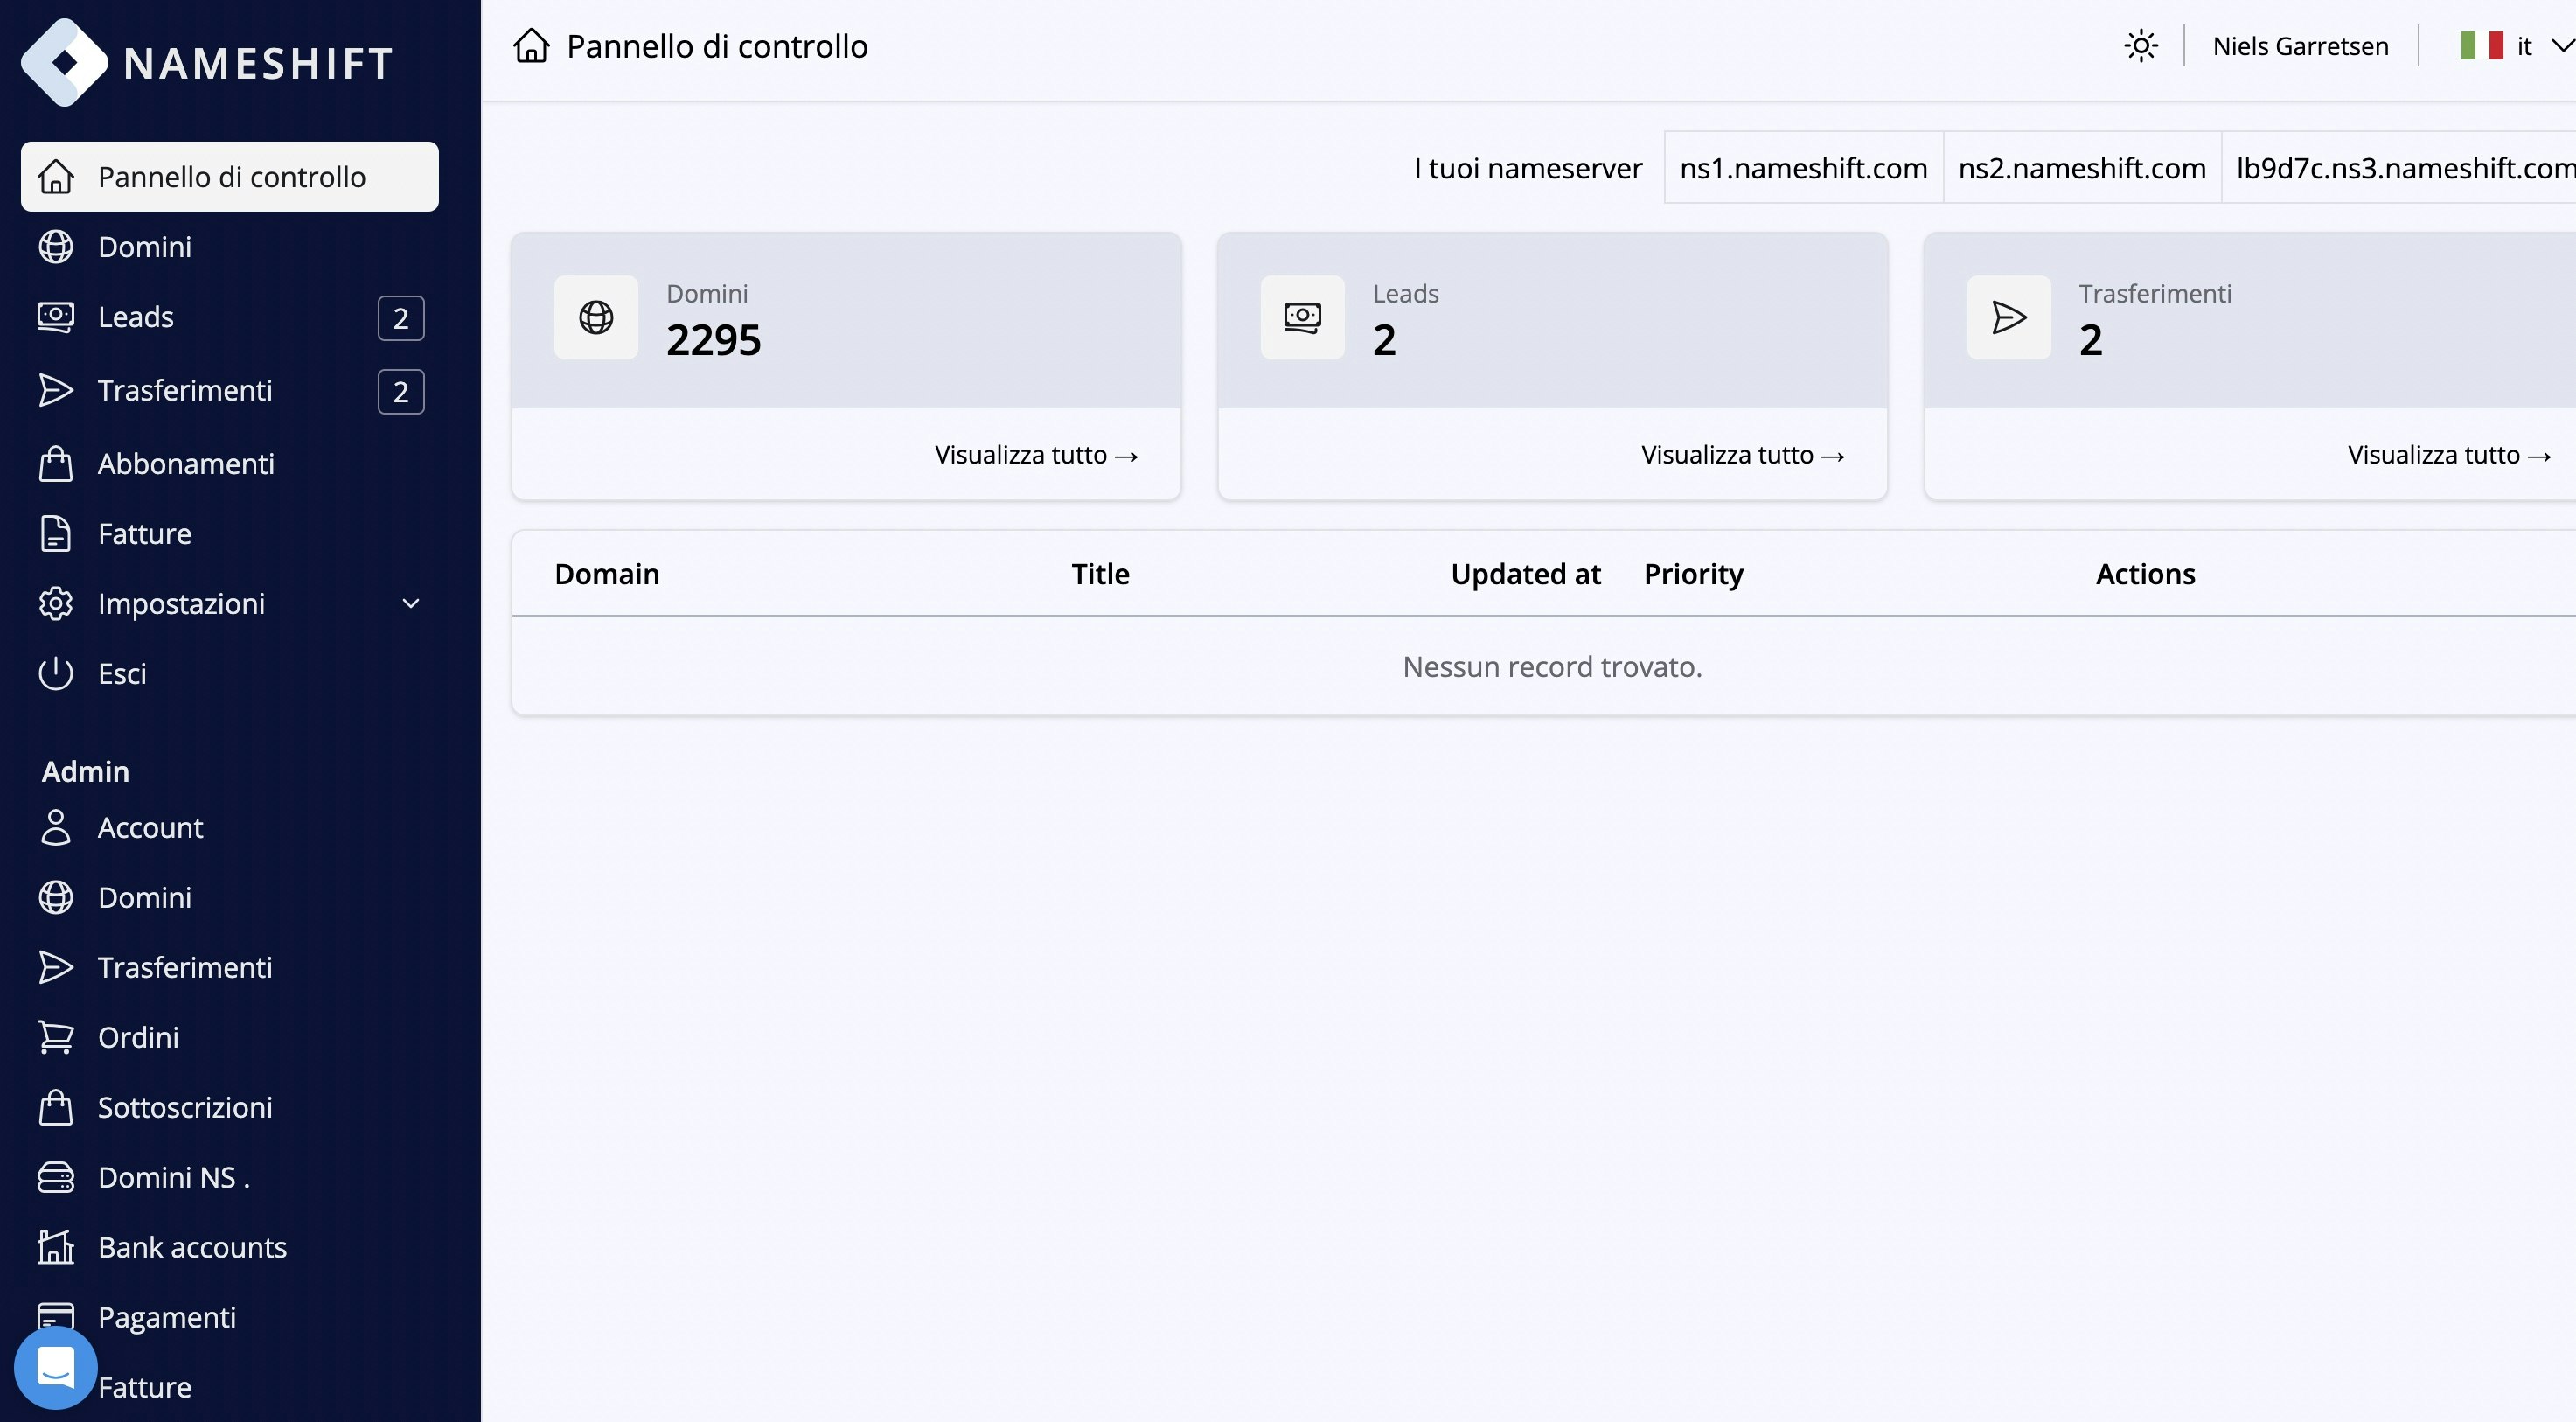2576x1422 pixels.
Task: Click the Trasferimenti count badge in sidebar
Action: tap(401, 391)
